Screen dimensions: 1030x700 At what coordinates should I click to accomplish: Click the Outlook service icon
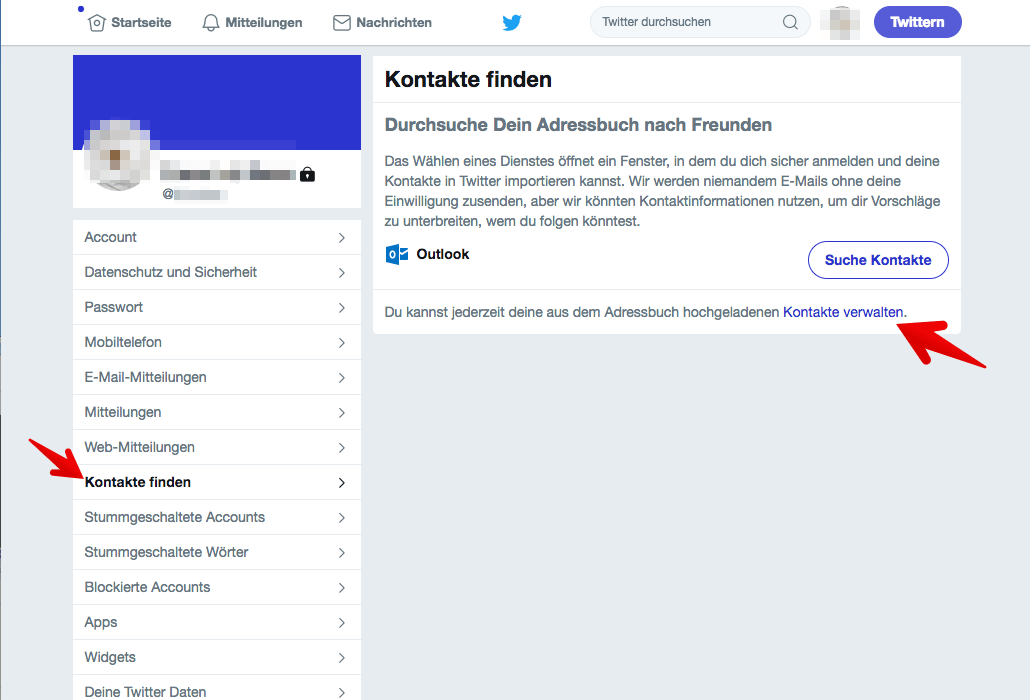click(397, 254)
